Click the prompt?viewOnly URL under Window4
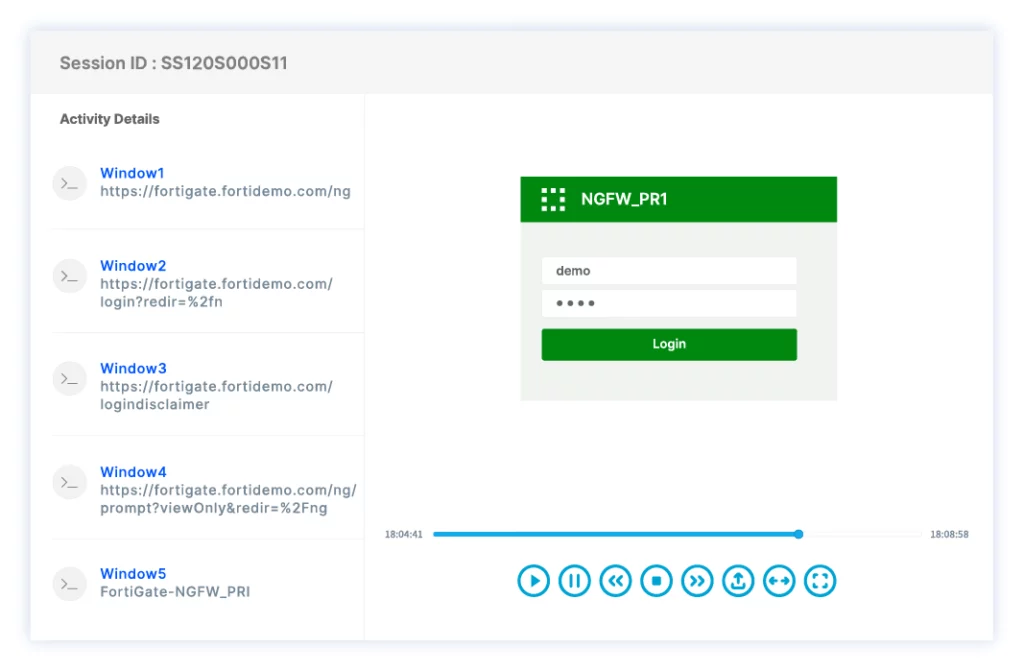 (229, 499)
